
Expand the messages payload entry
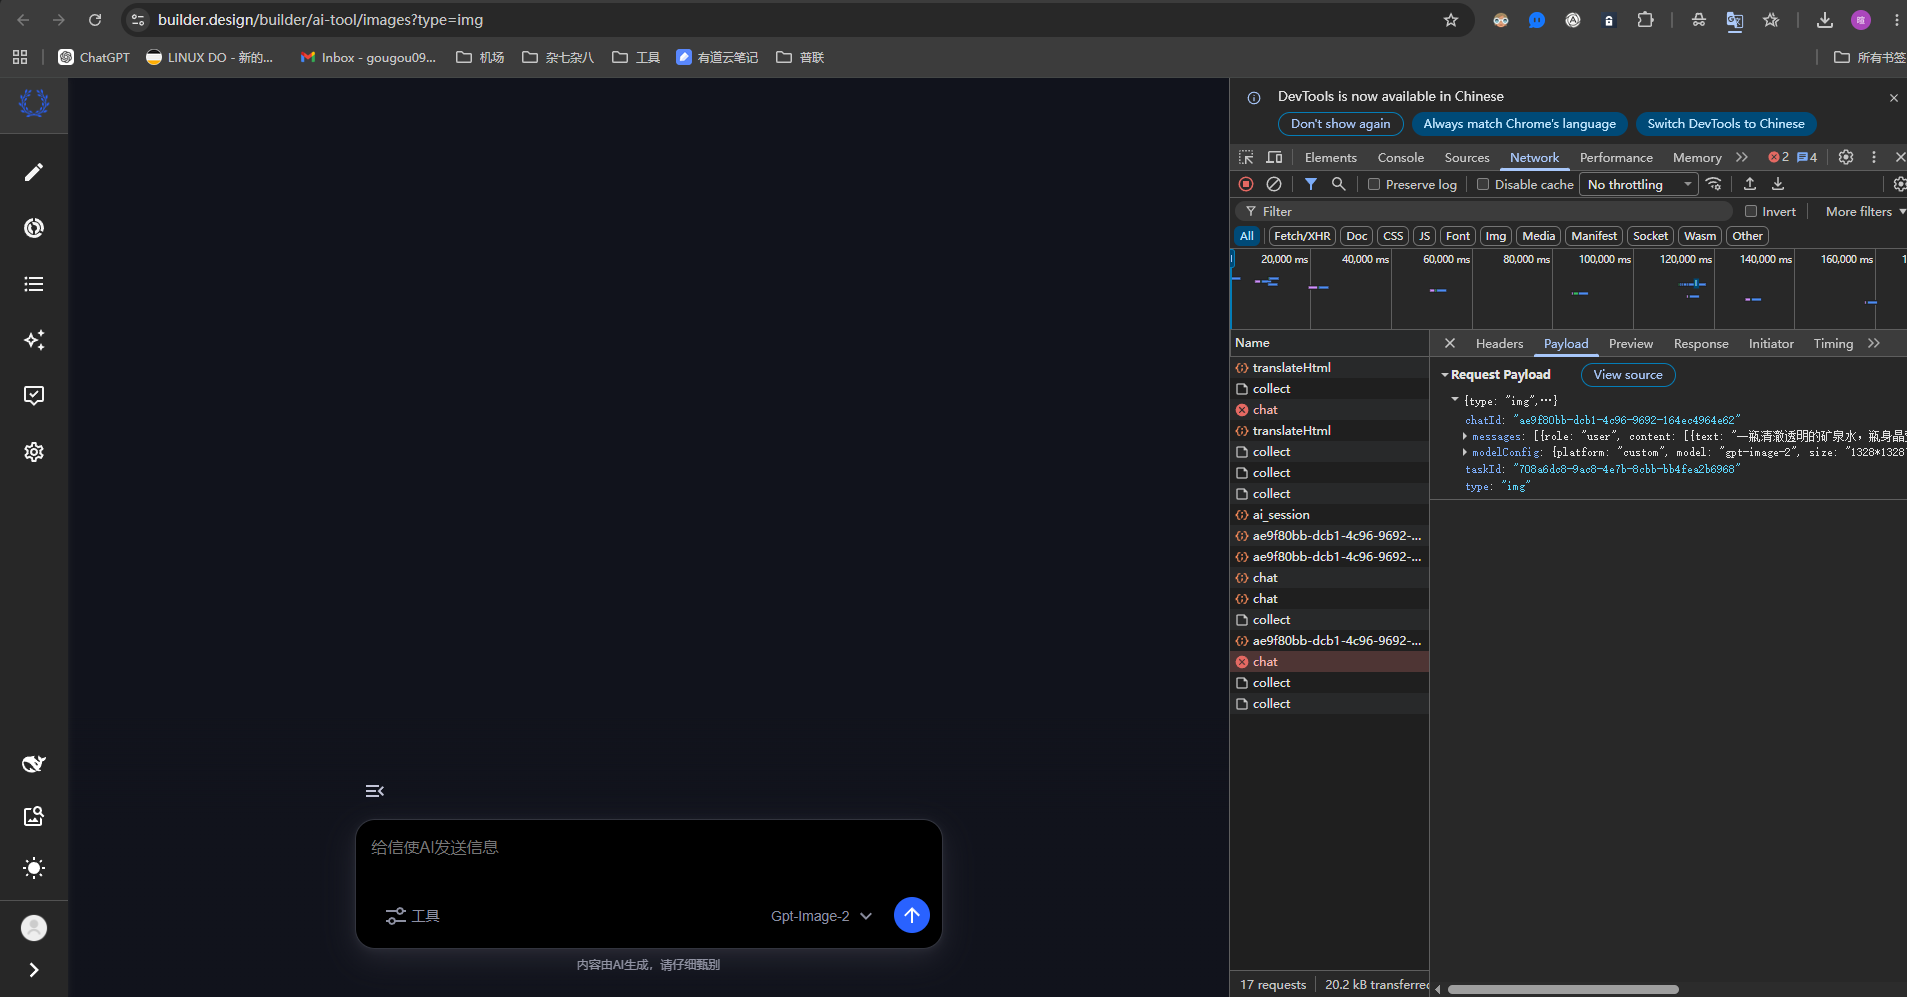(1465, 436)
